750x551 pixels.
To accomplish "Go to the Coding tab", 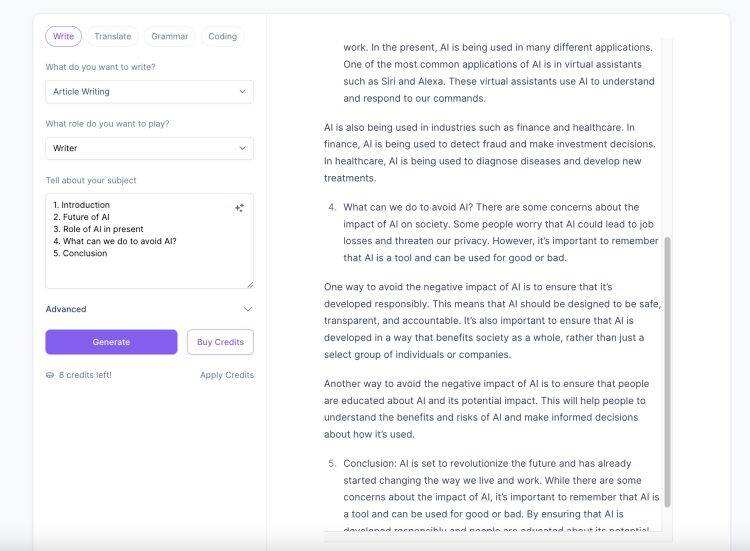I will tap(222, 36).
